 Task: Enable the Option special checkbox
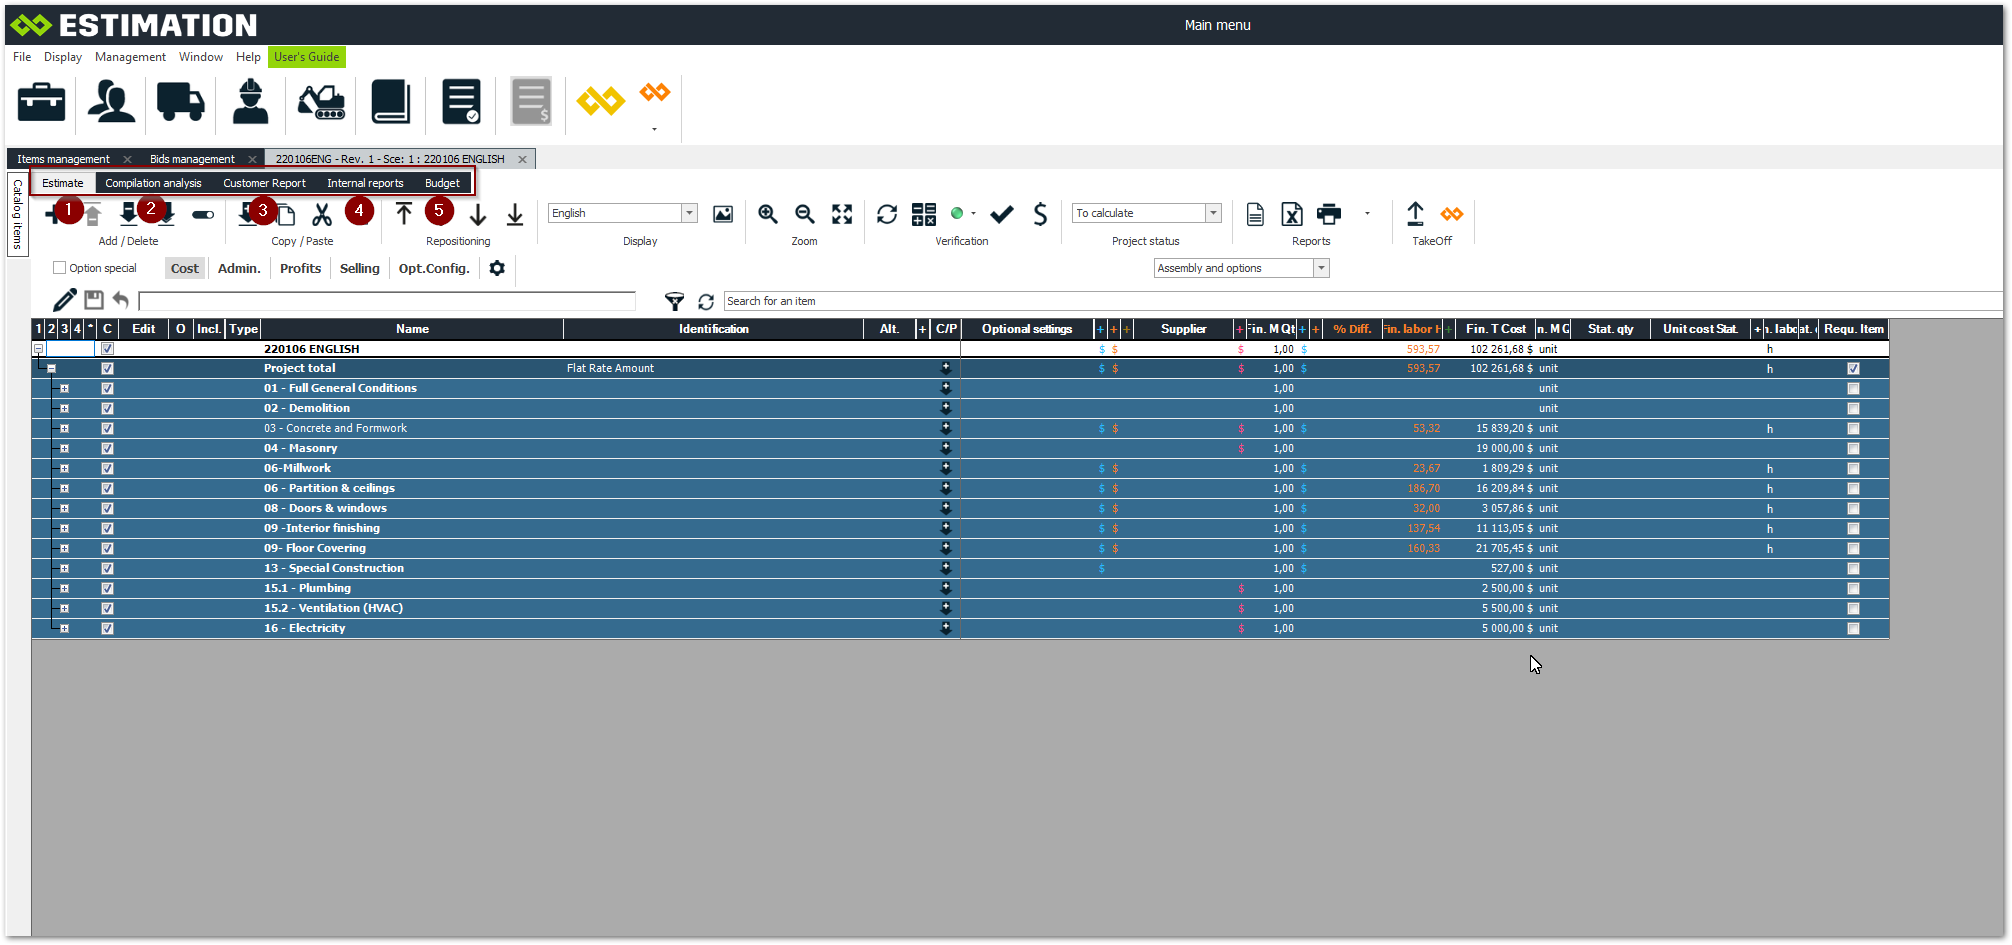60,268
